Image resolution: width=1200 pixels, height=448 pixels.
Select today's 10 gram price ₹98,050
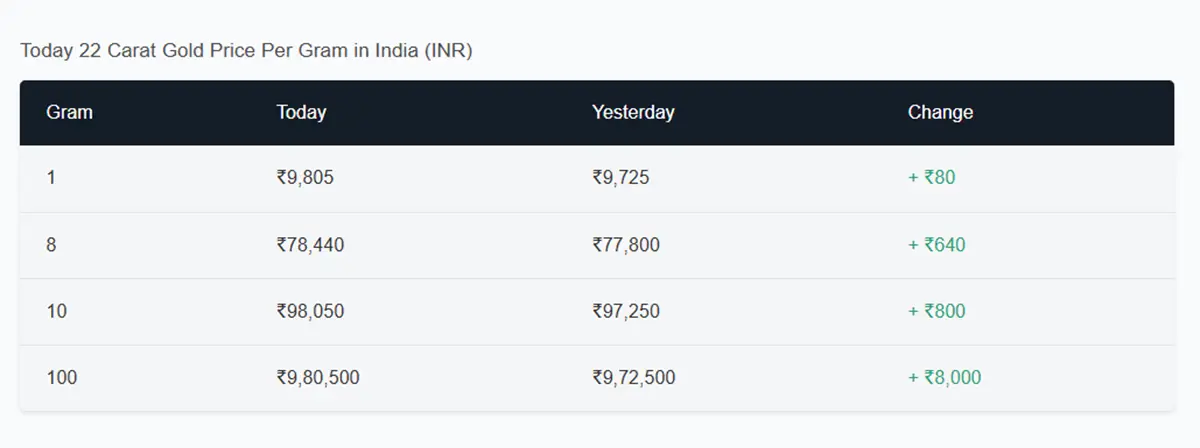[310, 311]
